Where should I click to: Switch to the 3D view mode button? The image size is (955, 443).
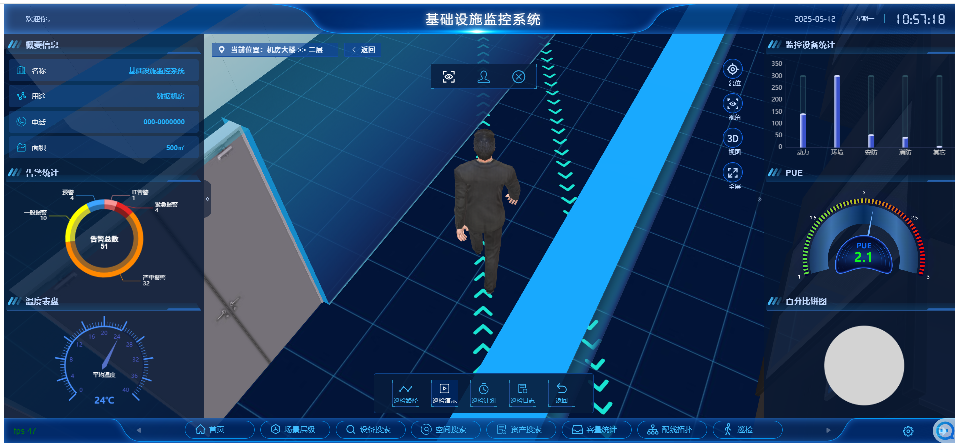[x=733, y=138]
